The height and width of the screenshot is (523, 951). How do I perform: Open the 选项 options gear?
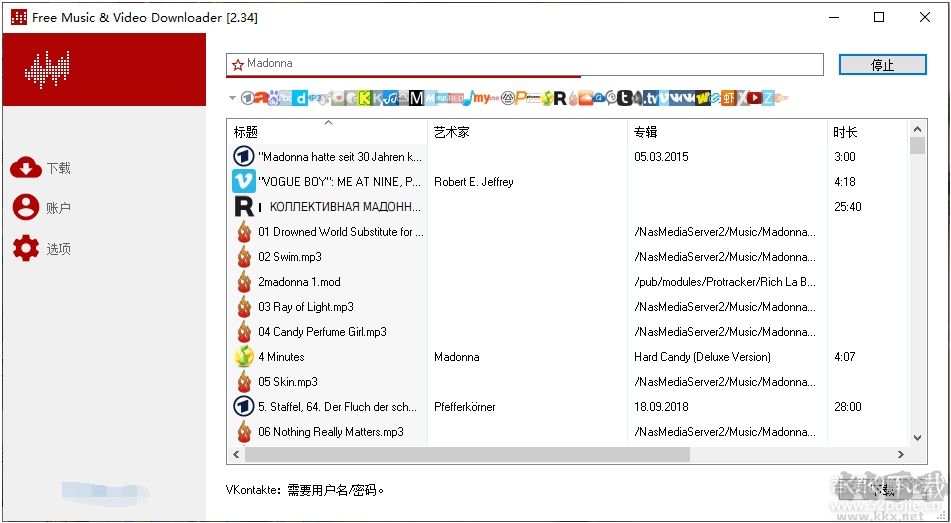(x=41, y=249)
